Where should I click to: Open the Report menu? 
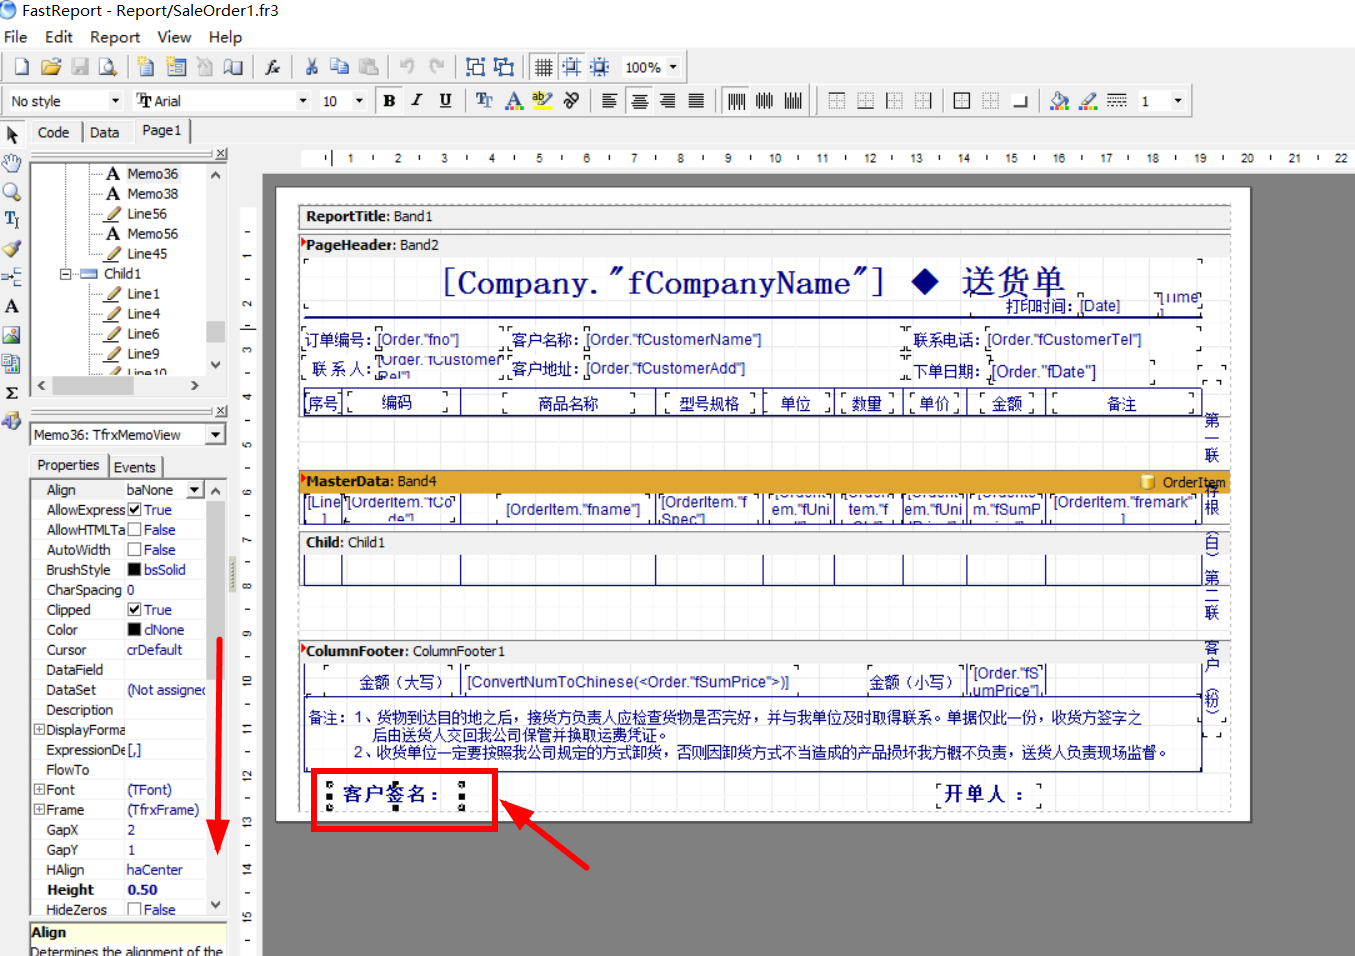click(115, 37)
